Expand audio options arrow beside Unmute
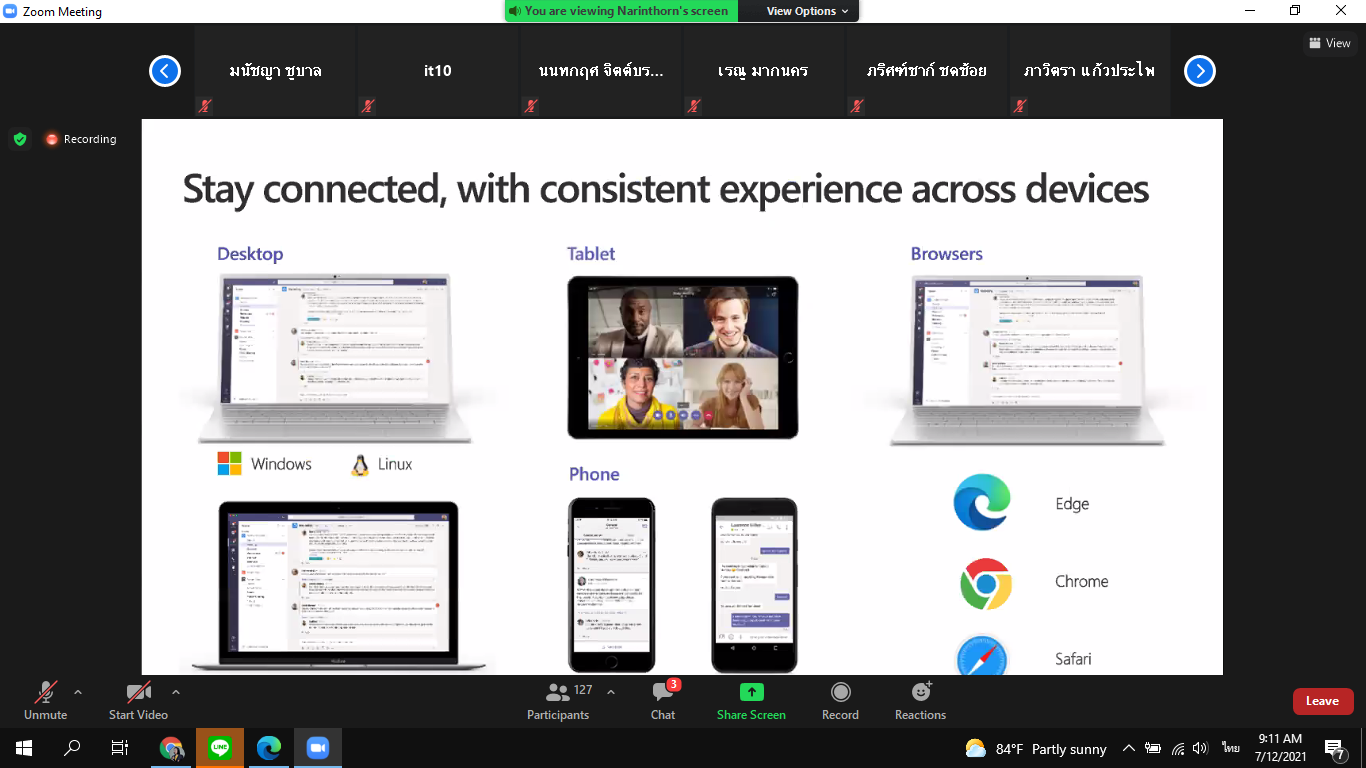 [78, 692]
